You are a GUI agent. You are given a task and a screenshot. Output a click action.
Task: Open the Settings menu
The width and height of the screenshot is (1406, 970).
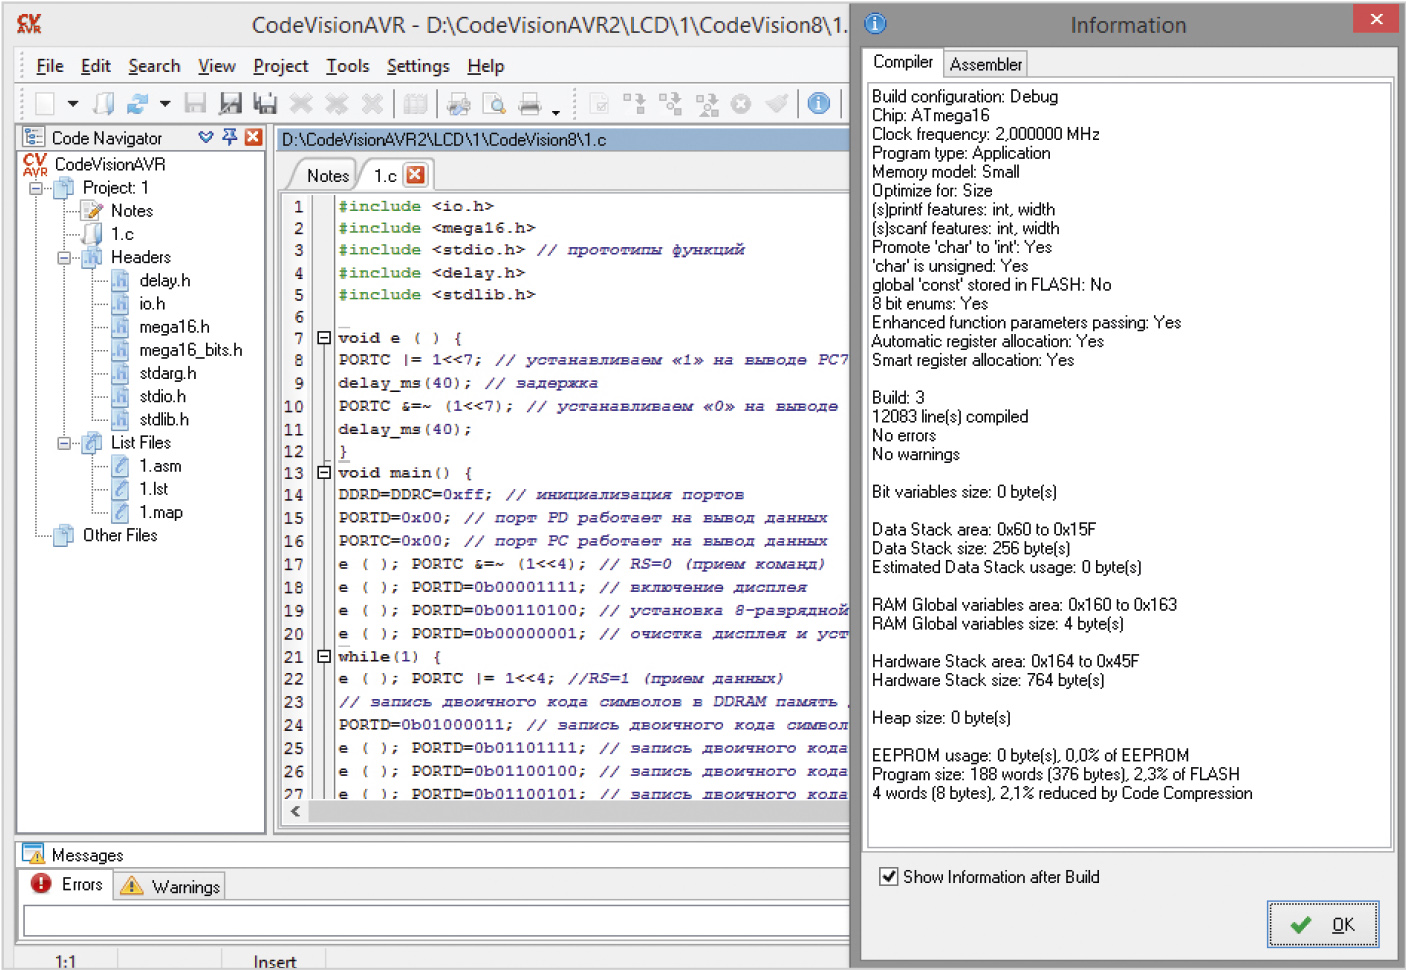418,66
